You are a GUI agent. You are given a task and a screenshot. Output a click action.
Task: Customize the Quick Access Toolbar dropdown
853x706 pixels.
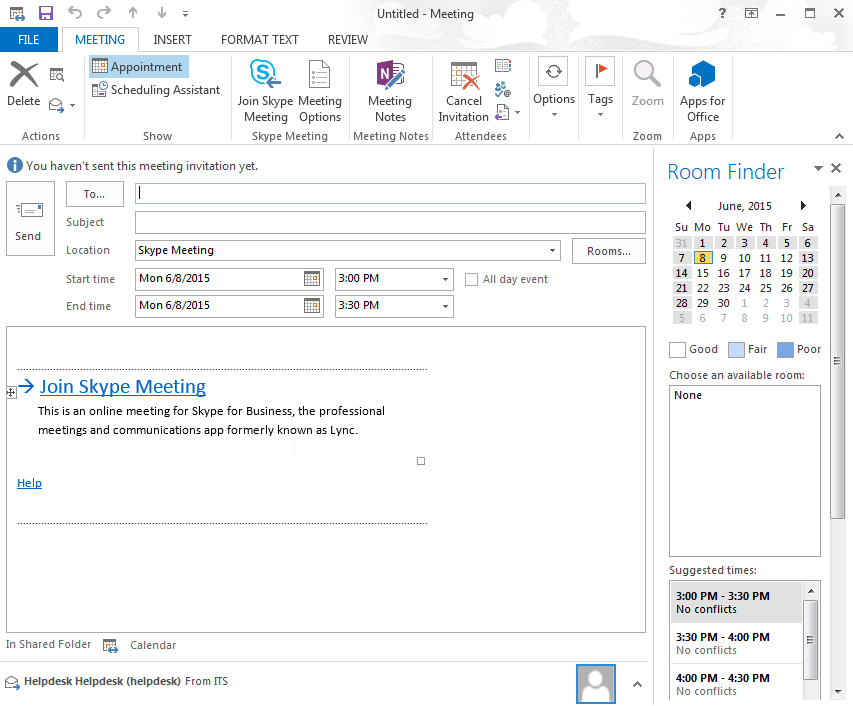[186, 14]
